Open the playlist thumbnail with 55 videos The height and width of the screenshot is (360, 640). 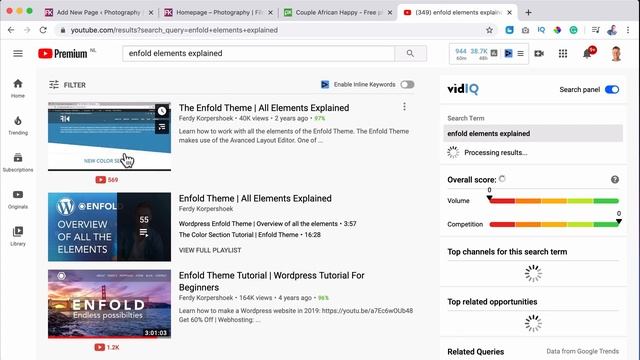[x=109, y=227]
